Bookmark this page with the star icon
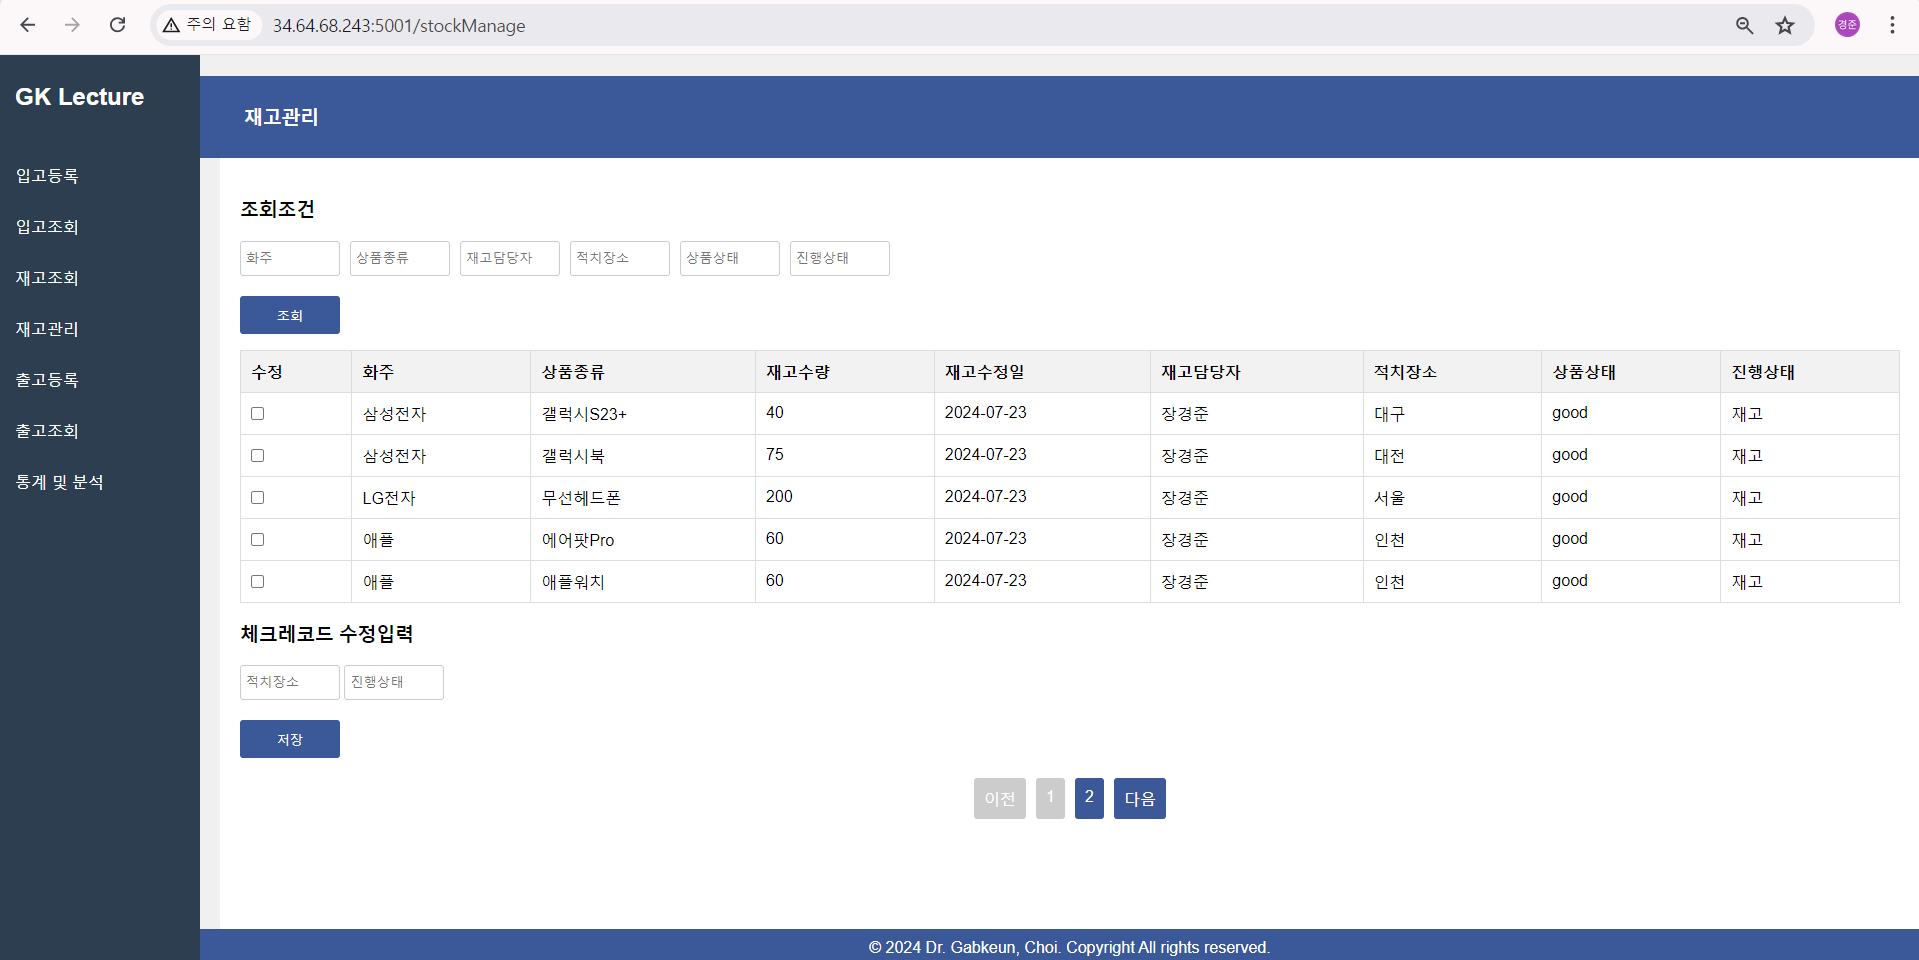Viewport: 1919px width, 960px height. pos(1785,25)
